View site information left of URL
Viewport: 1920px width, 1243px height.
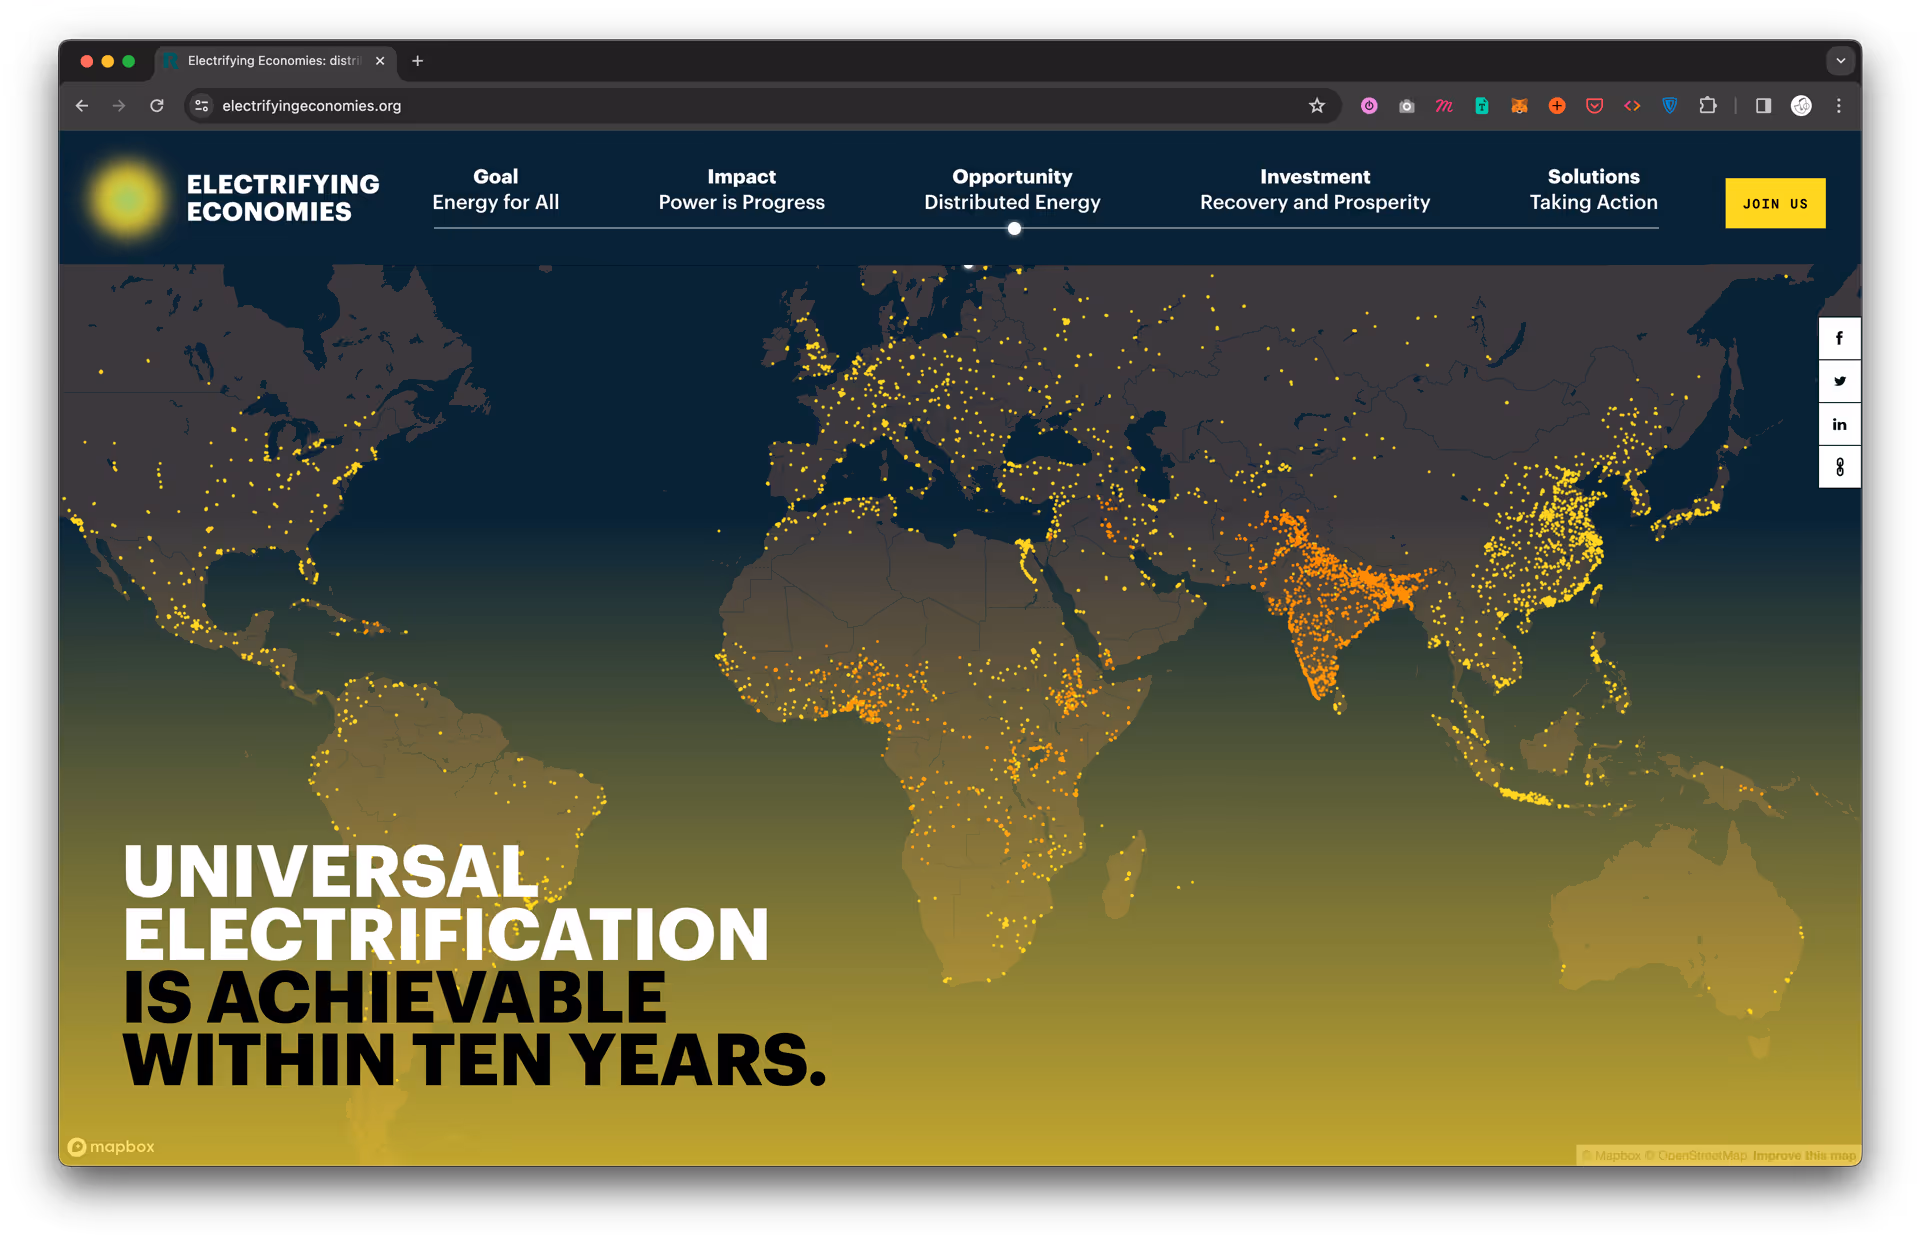202,106
